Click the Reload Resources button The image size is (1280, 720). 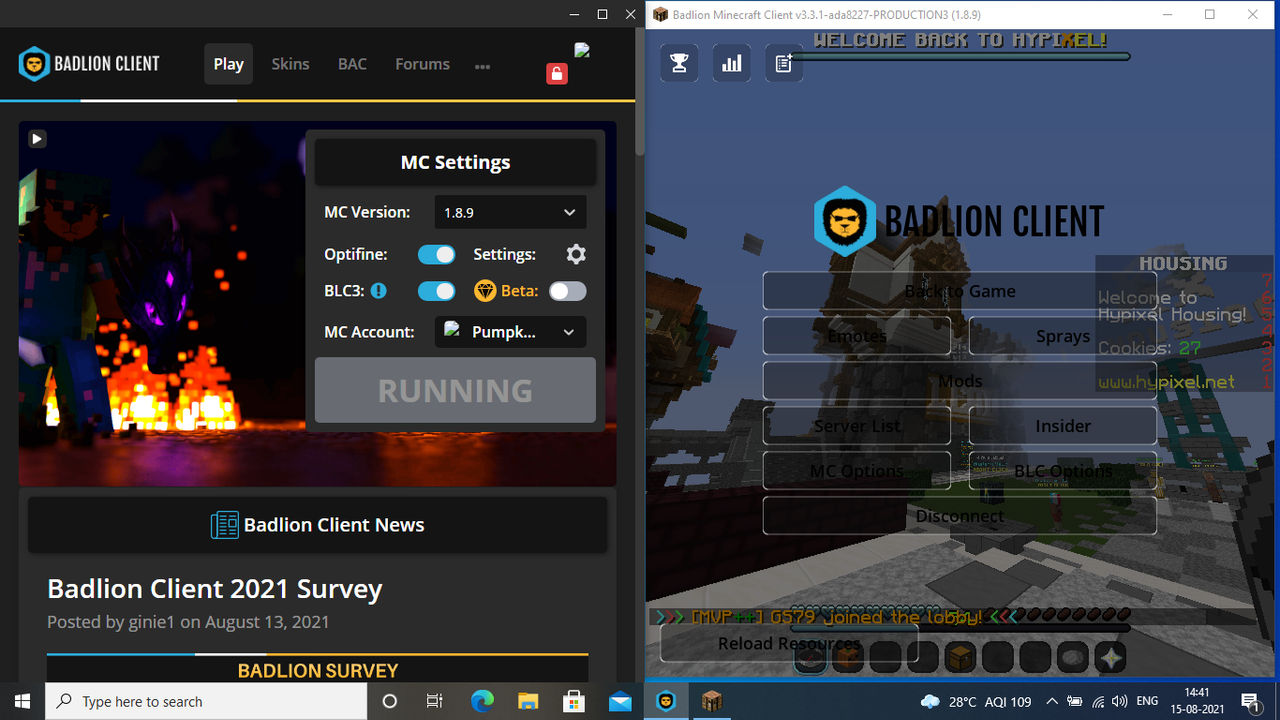click(789, 643)
